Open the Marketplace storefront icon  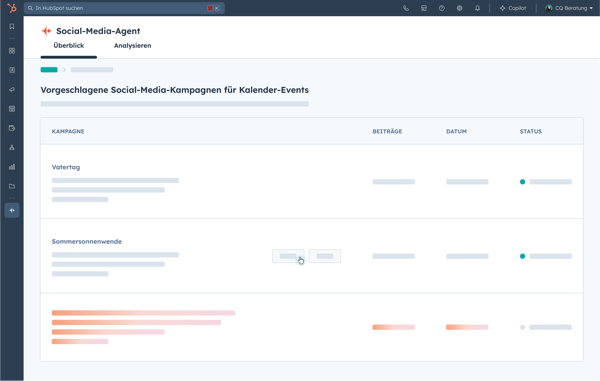(x=424, y=8)
